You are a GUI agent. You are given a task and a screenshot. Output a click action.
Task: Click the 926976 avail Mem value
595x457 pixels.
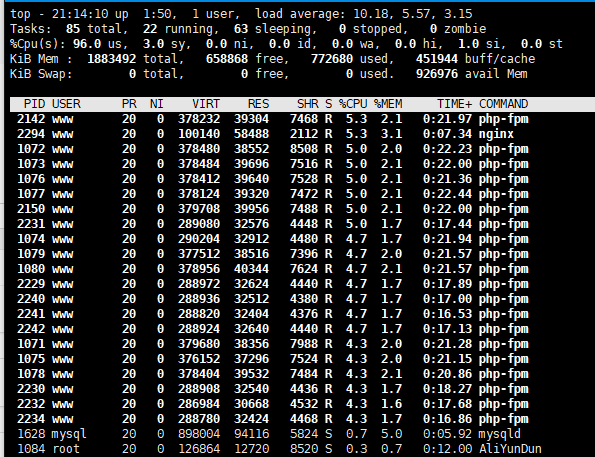point(437,74)
